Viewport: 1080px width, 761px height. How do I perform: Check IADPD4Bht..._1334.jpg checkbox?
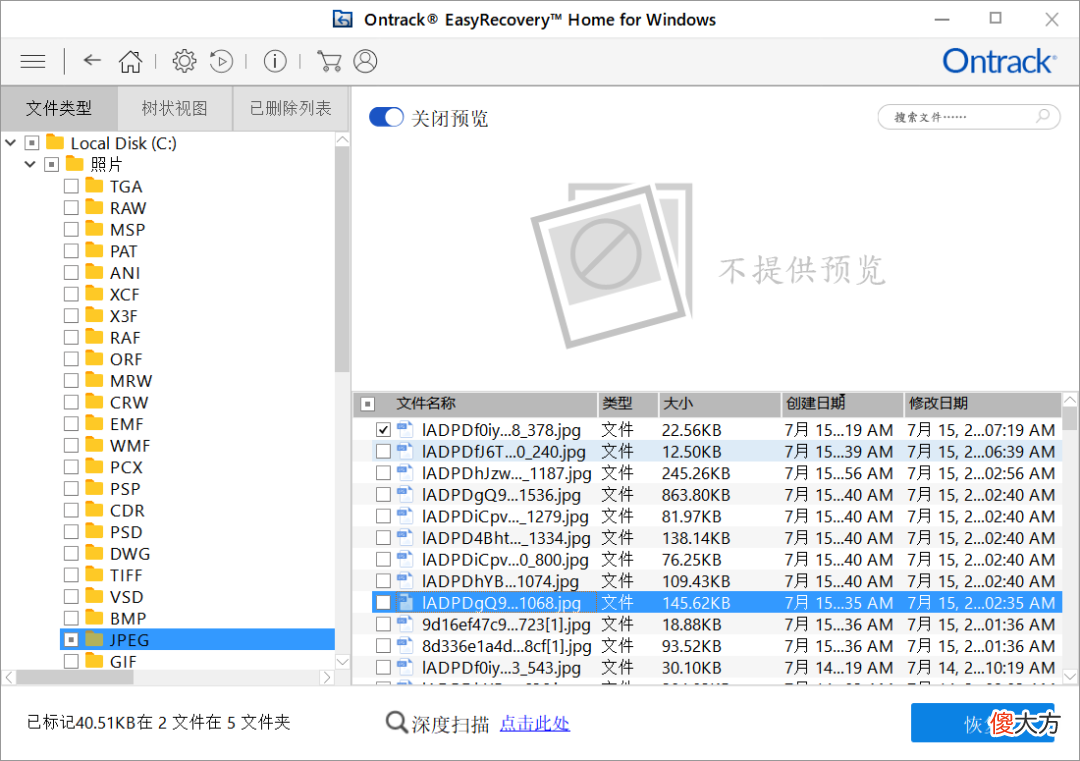(384, 538)
